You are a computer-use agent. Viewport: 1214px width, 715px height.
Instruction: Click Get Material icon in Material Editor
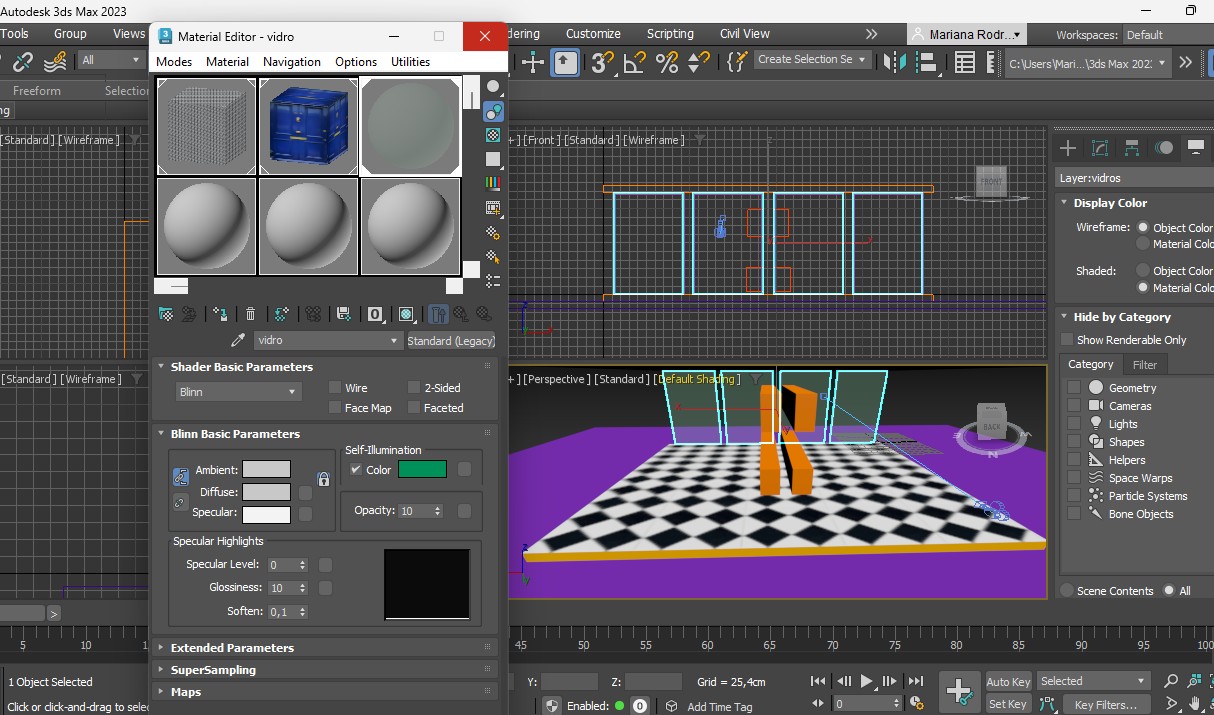166,314
